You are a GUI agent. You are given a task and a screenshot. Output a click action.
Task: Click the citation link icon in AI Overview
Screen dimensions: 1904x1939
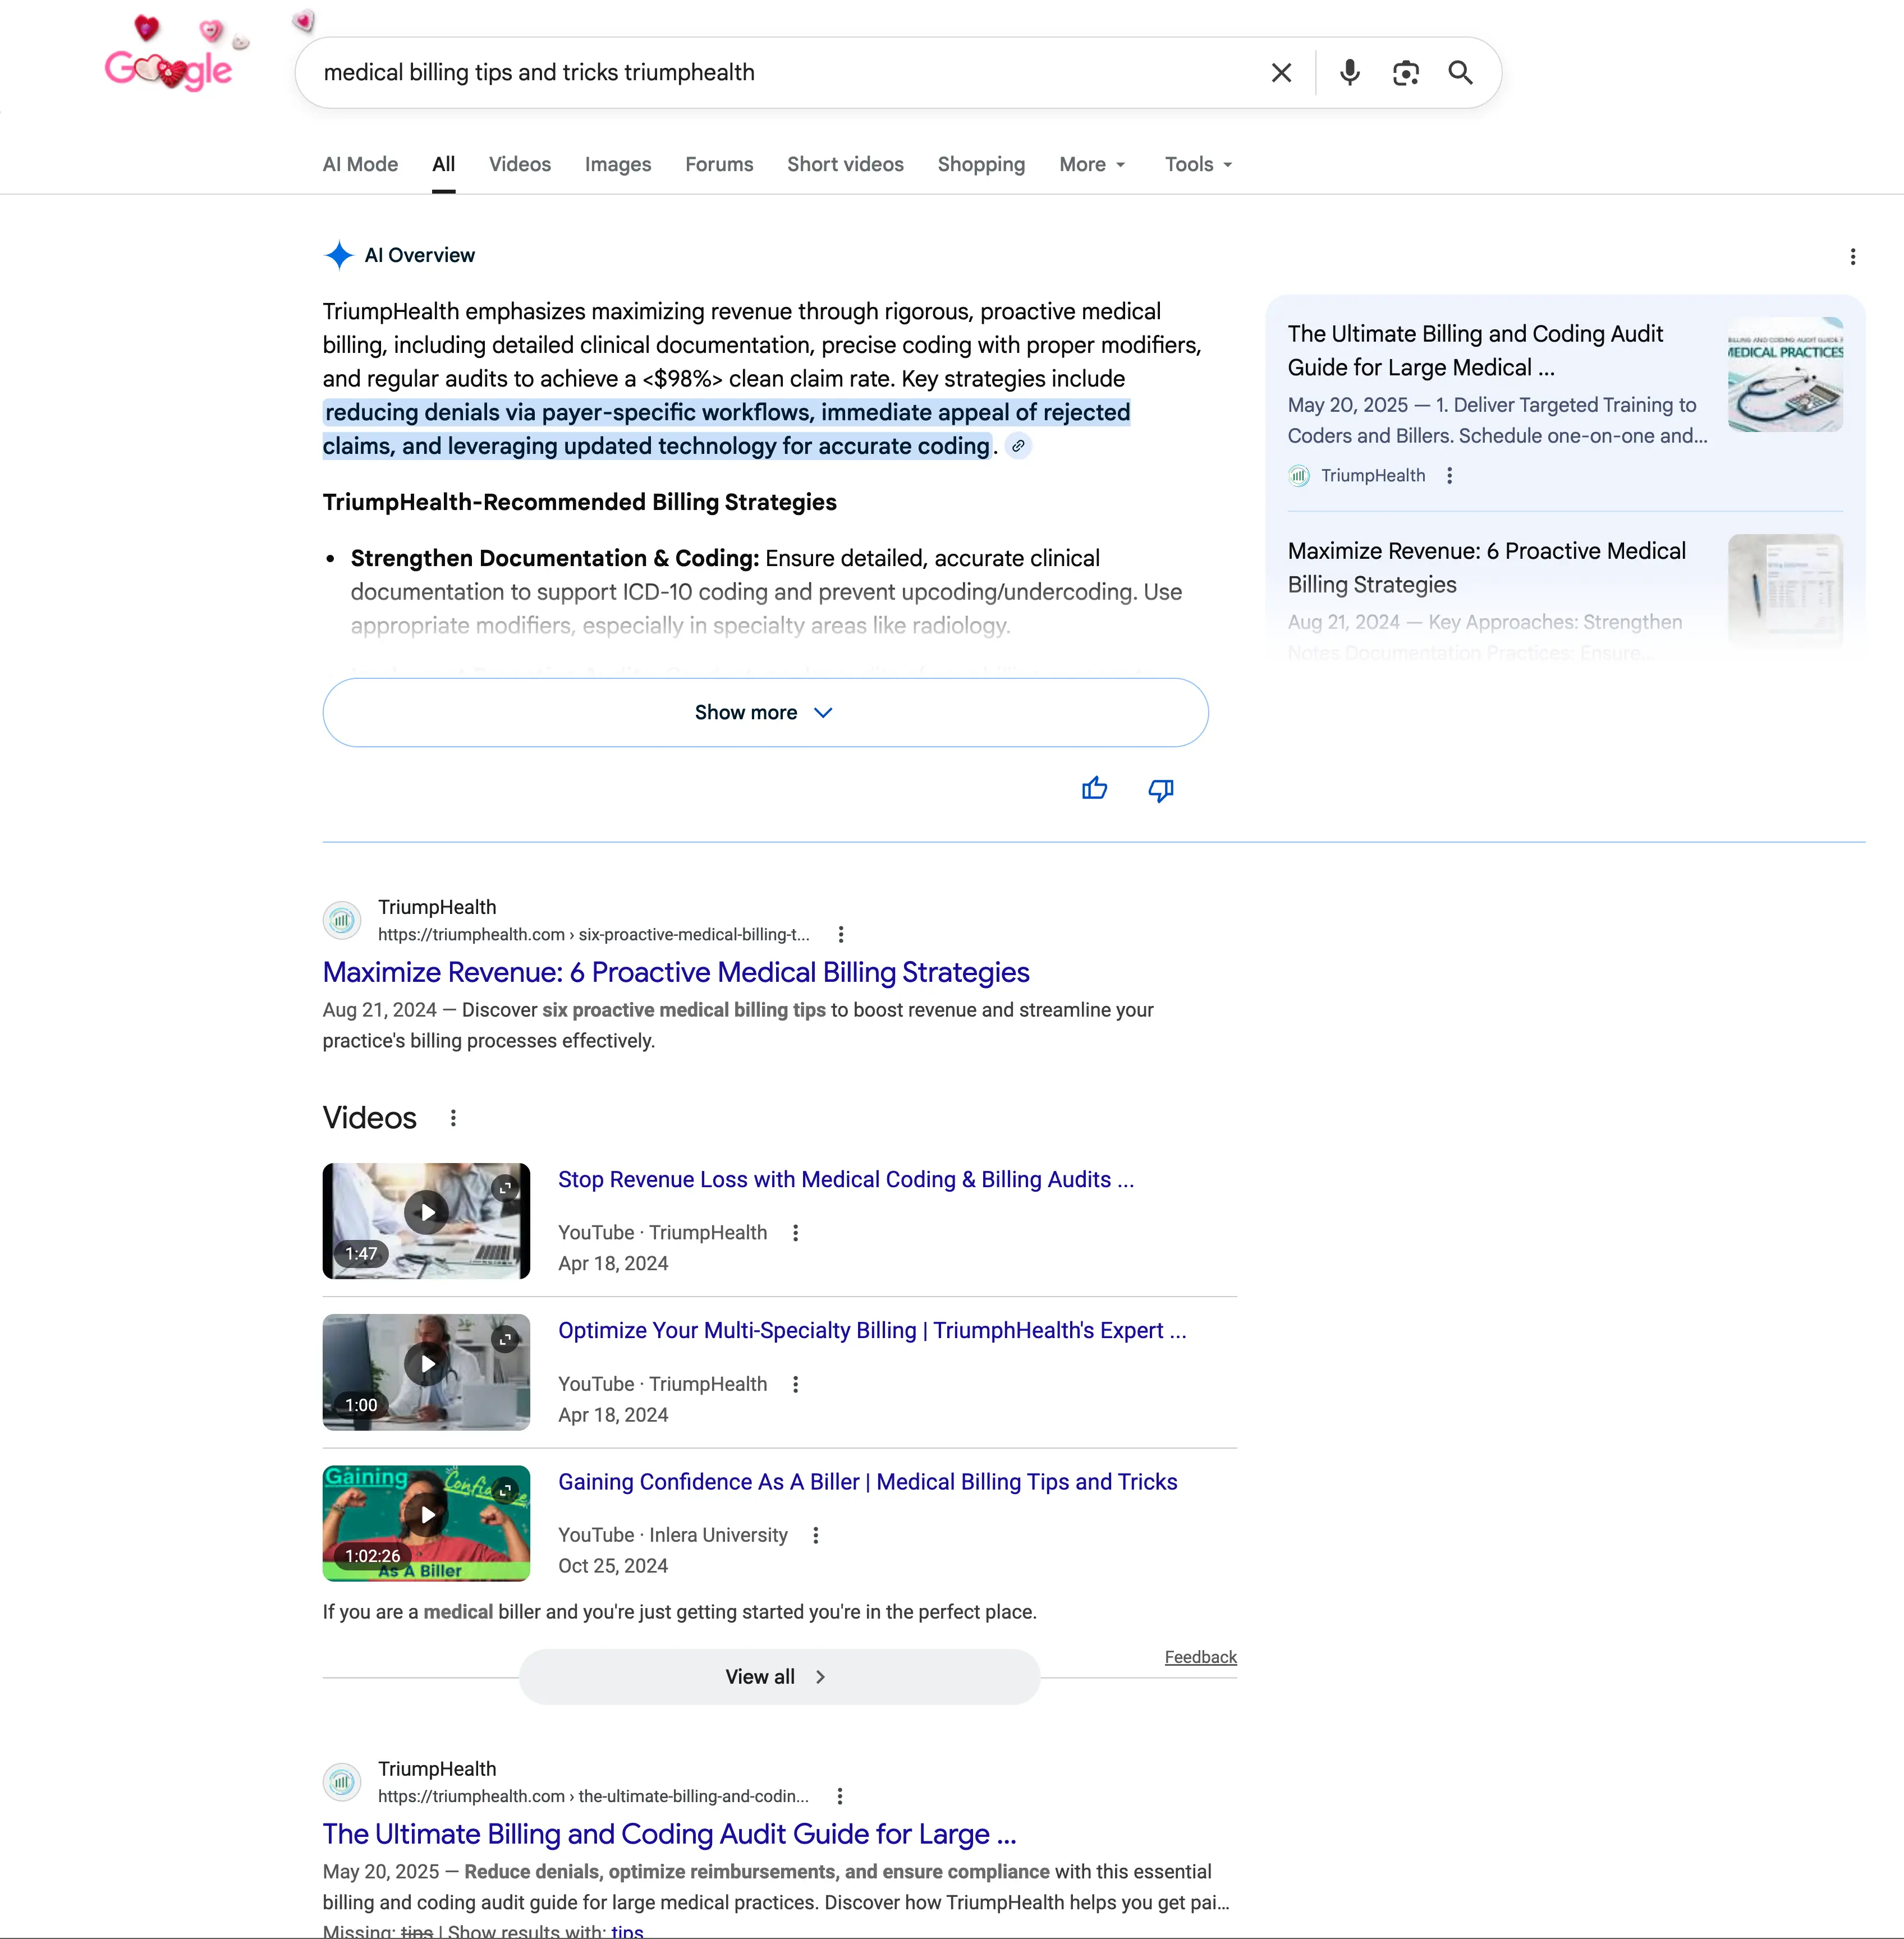tap(1019, 446)
